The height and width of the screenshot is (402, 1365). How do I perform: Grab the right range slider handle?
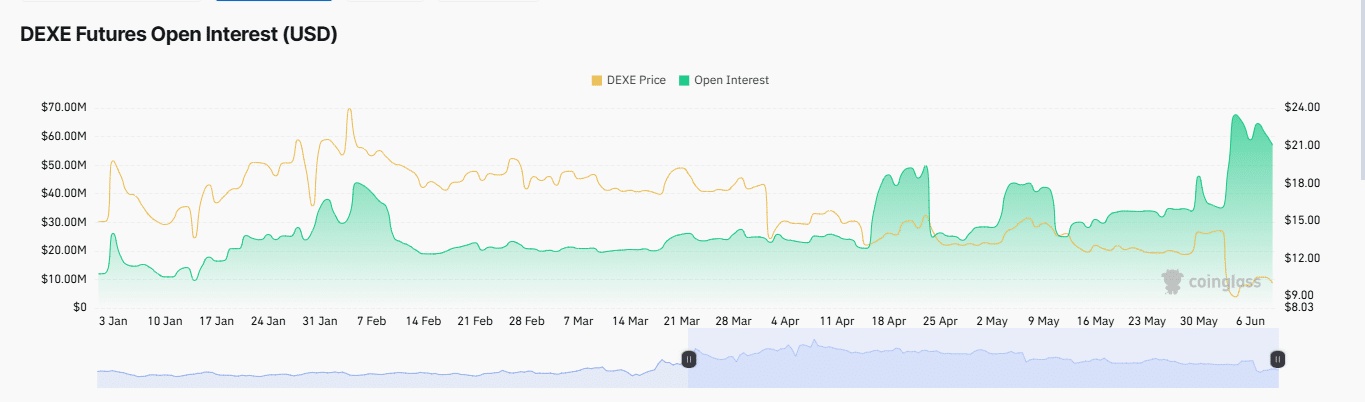click(x=1277, y=358)
